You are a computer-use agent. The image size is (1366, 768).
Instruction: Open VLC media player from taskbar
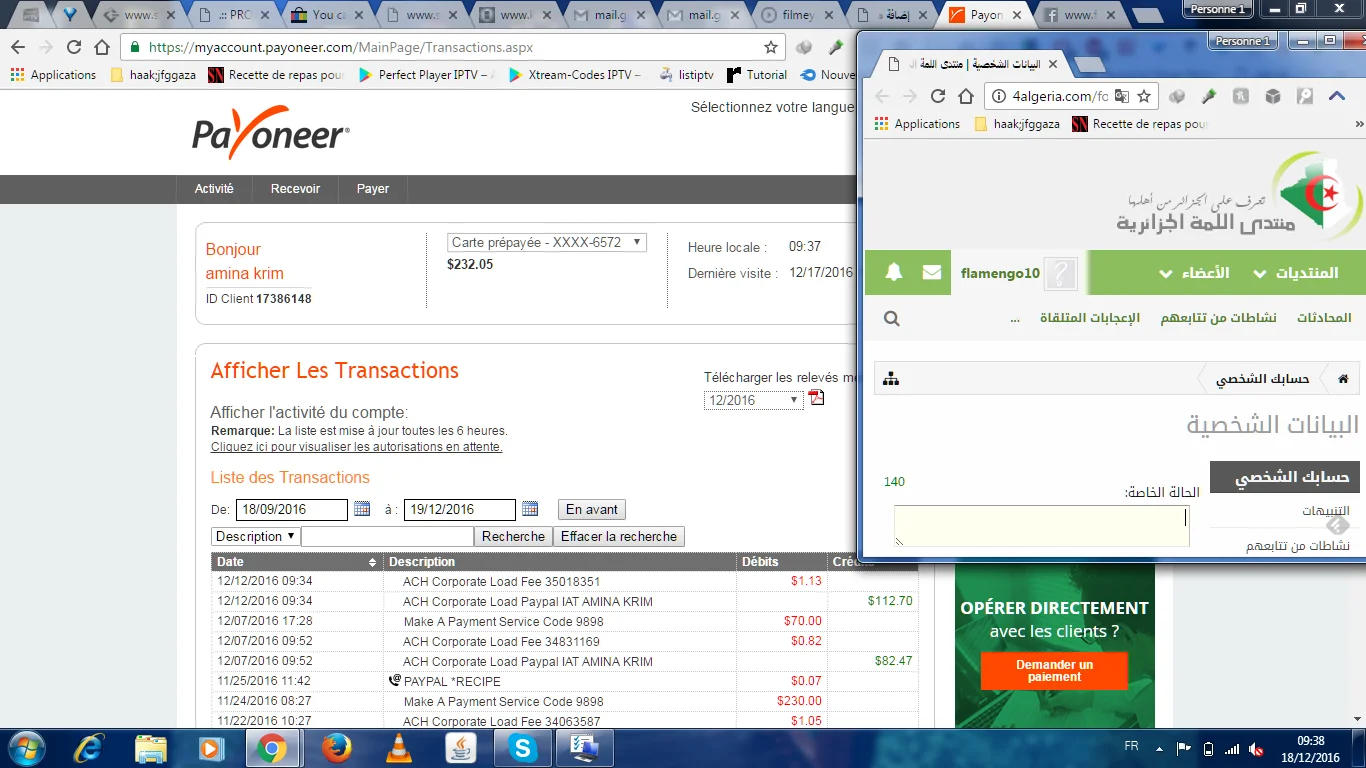pyautogui.click(x=399, y=748)
